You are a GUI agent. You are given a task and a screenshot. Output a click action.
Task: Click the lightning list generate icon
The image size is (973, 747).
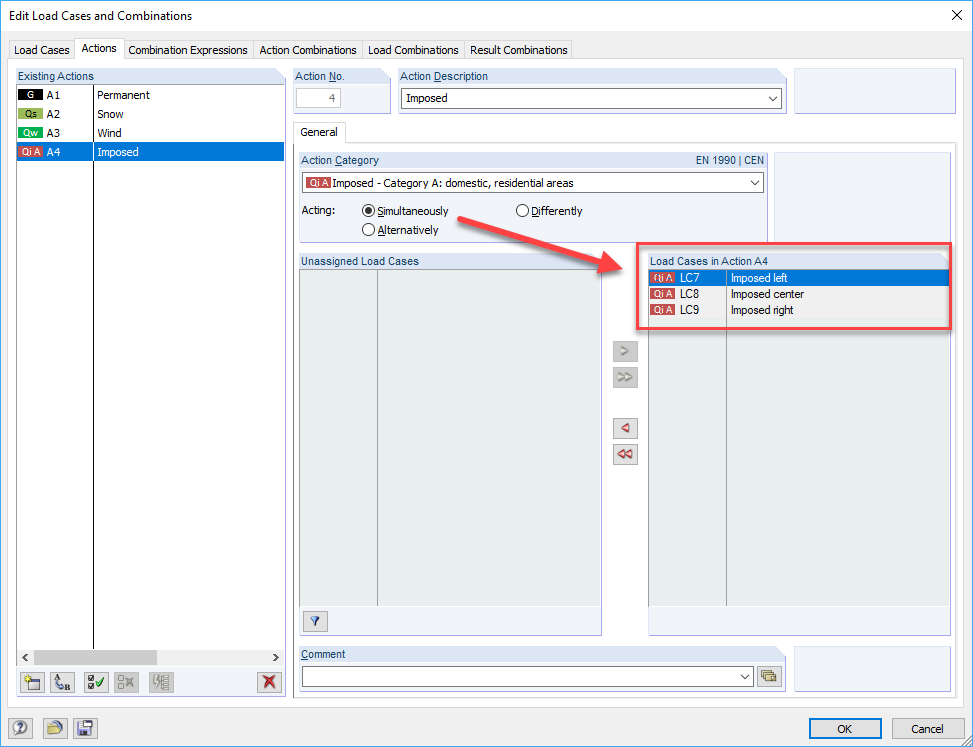click(161, 682)
